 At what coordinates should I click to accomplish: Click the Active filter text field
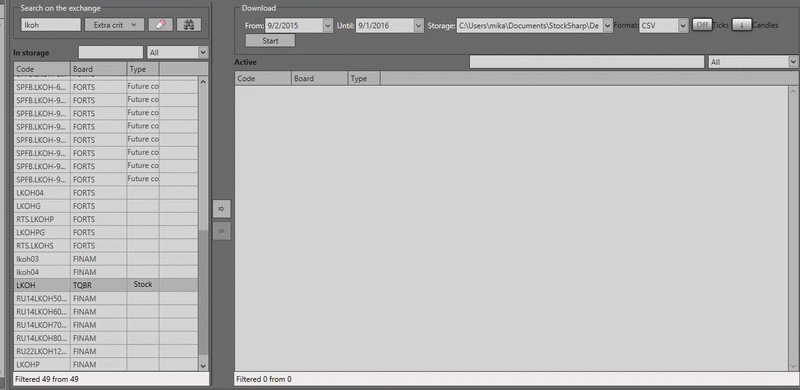pos(587,62)
